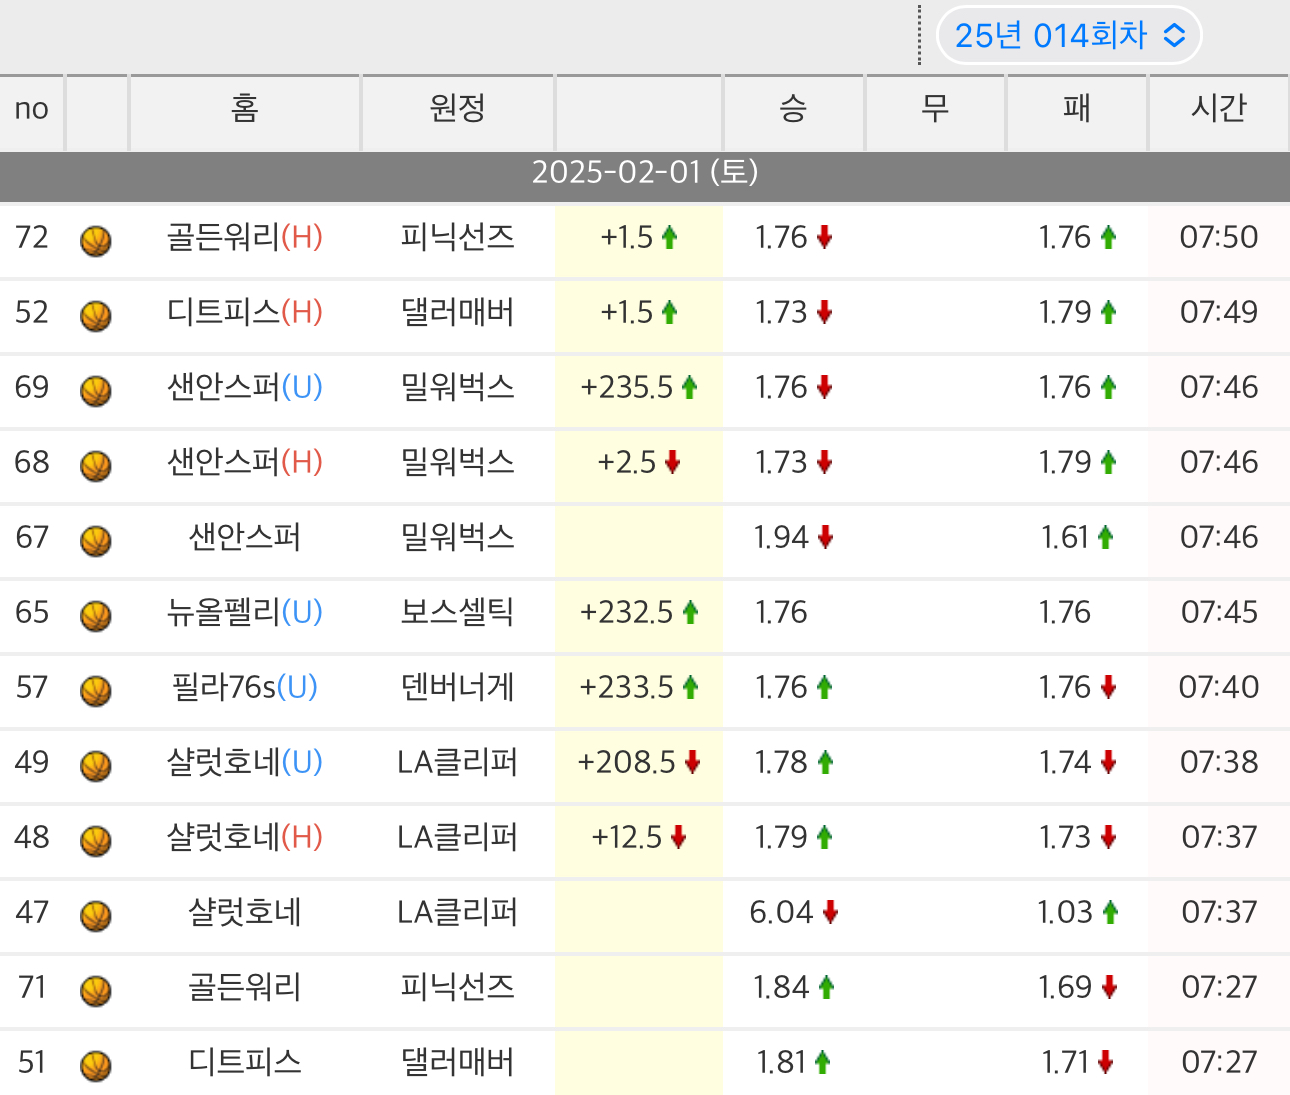Click 샌안스퍼(U) home team in row 69
The height and width of the screenshot is (1095, 1290).
(x=245, y=388)
